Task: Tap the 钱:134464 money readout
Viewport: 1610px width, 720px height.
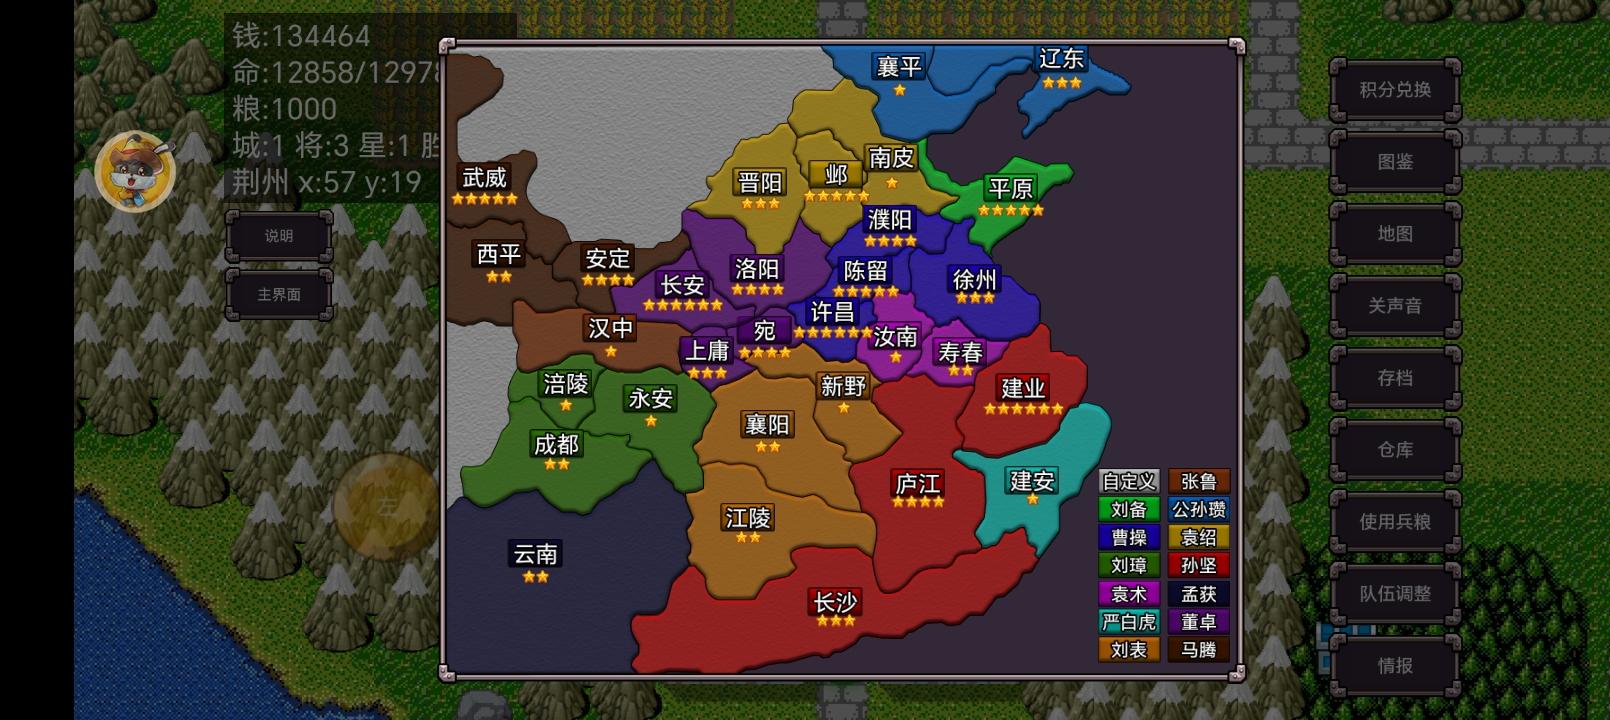Action: click(x=301, y=36)
